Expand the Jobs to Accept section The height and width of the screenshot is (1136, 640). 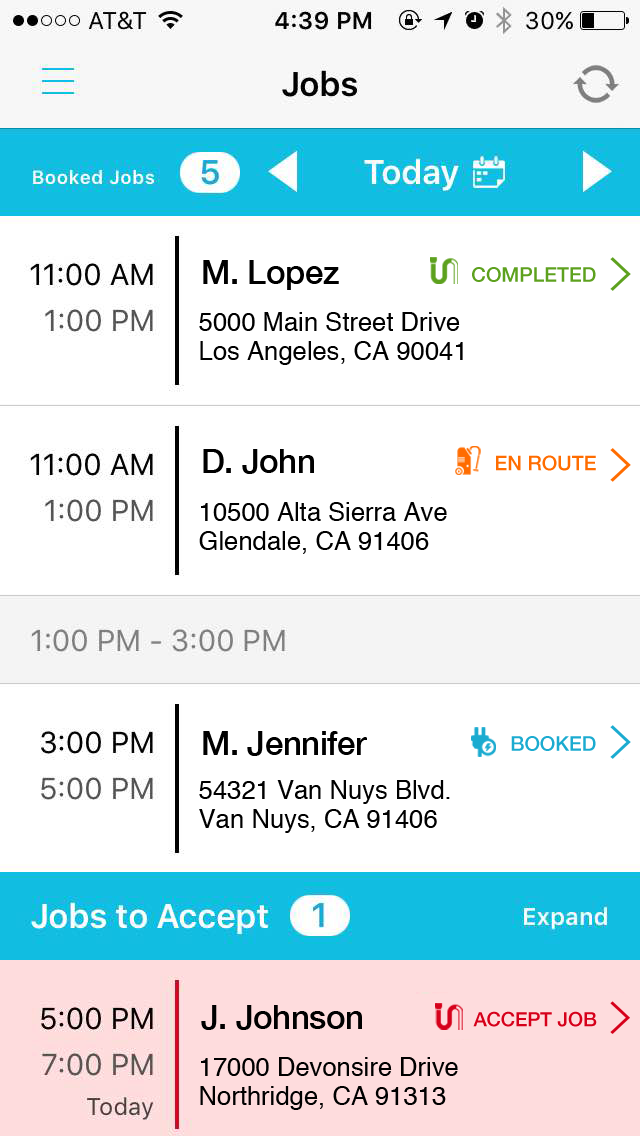coord(565,917)
